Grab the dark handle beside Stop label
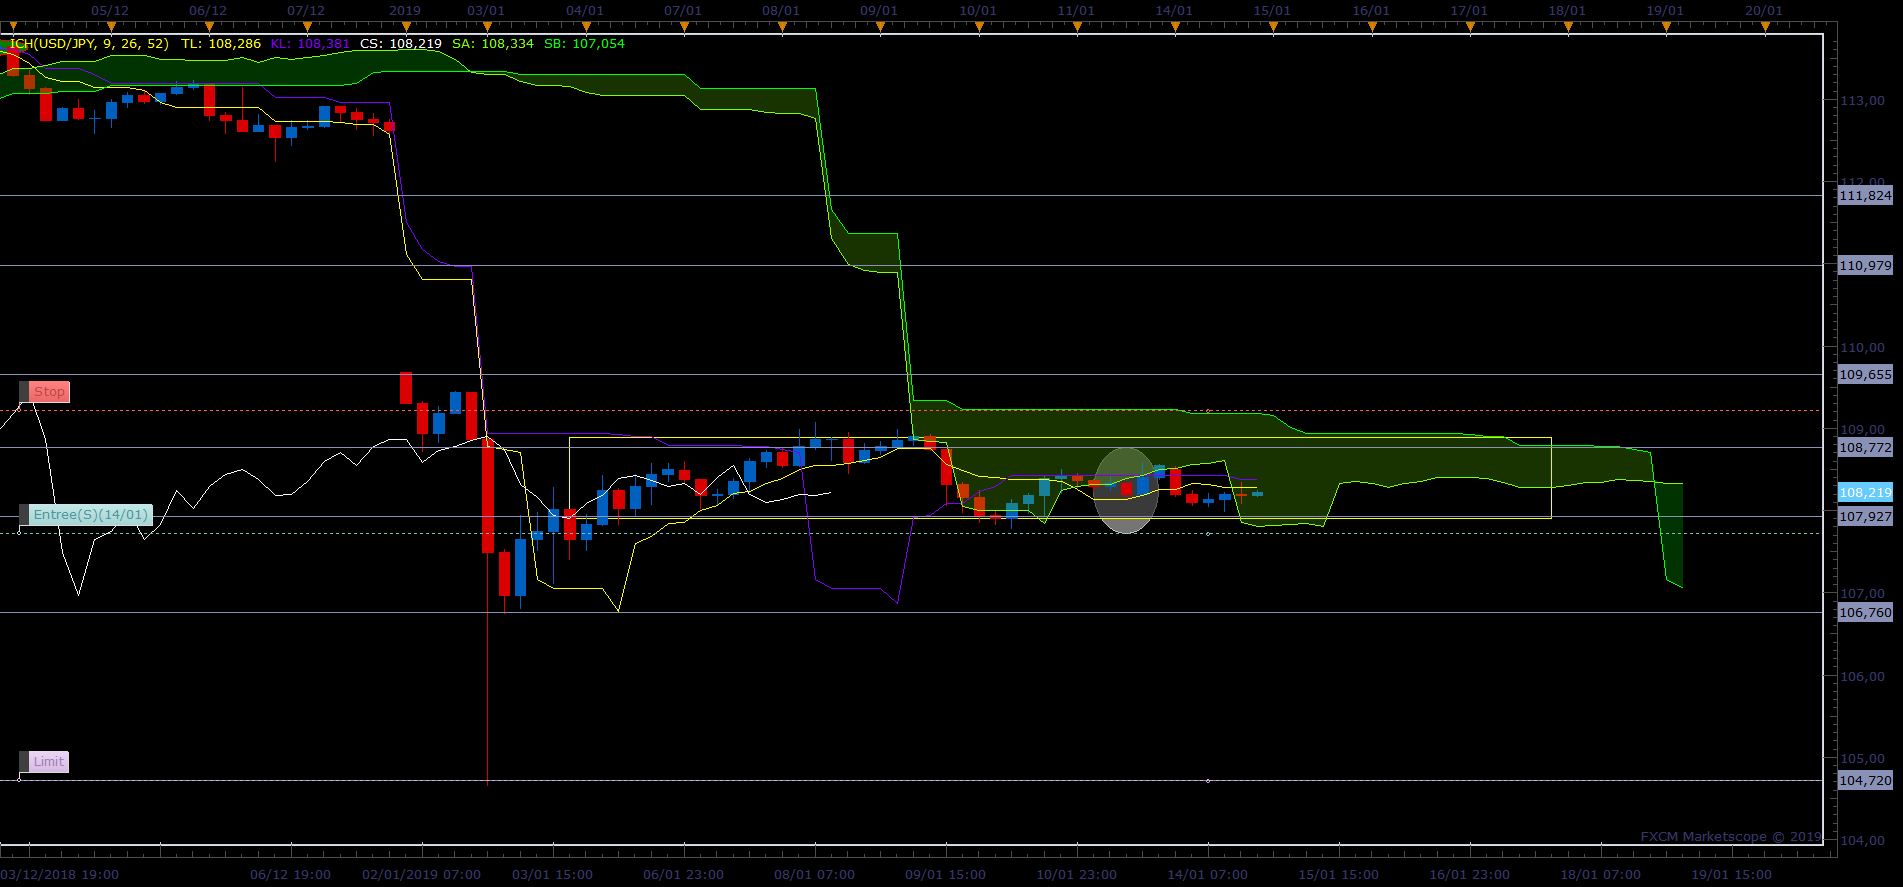 coord(24,392)
